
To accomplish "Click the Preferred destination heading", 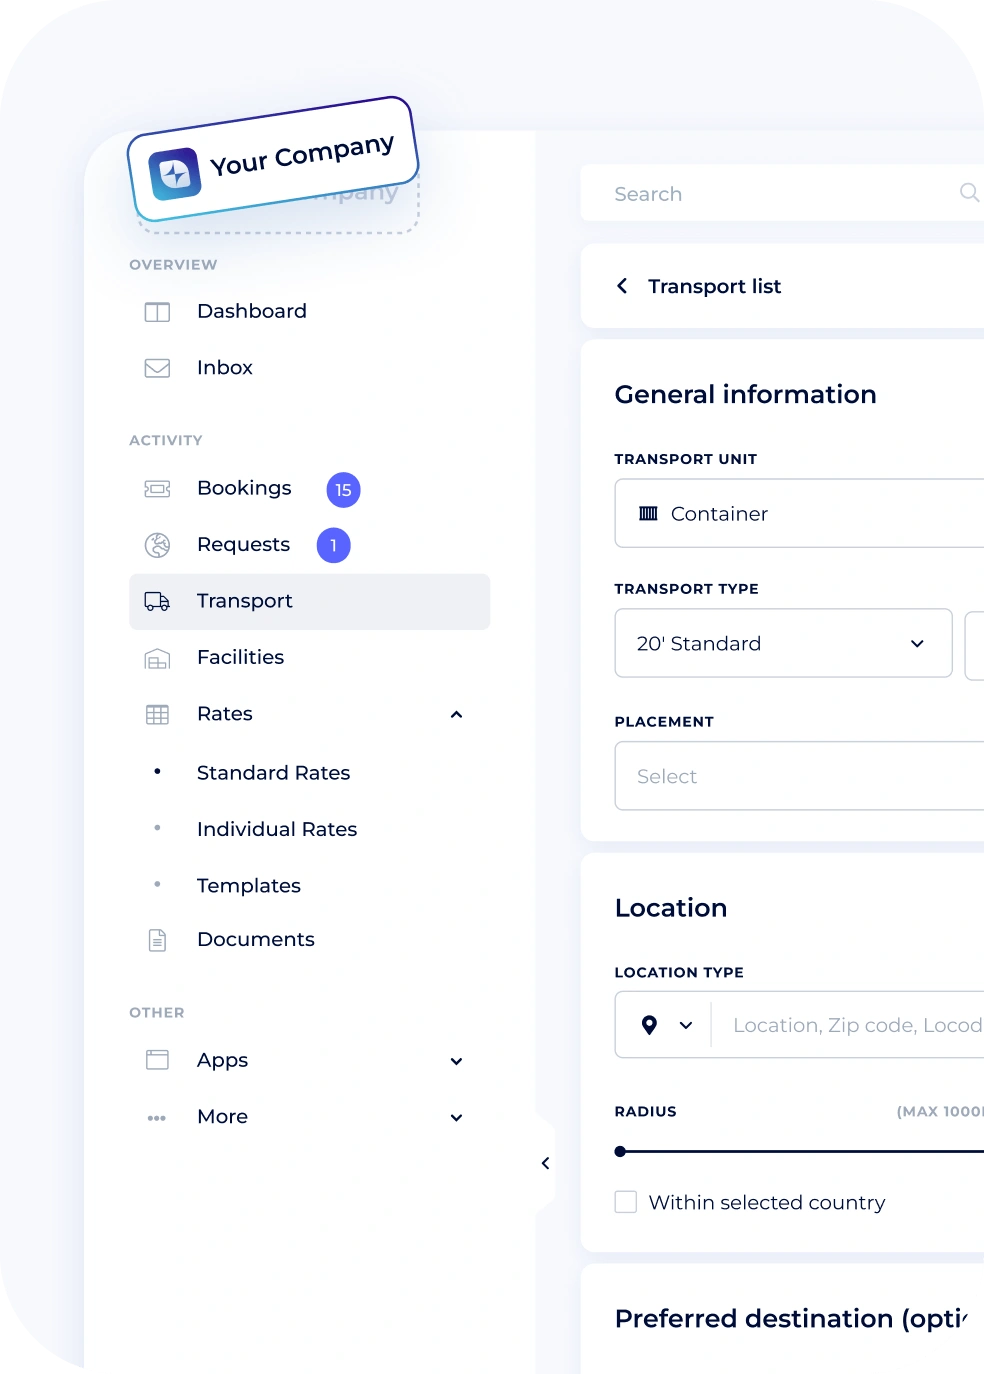I will (x=791, y=1319).
